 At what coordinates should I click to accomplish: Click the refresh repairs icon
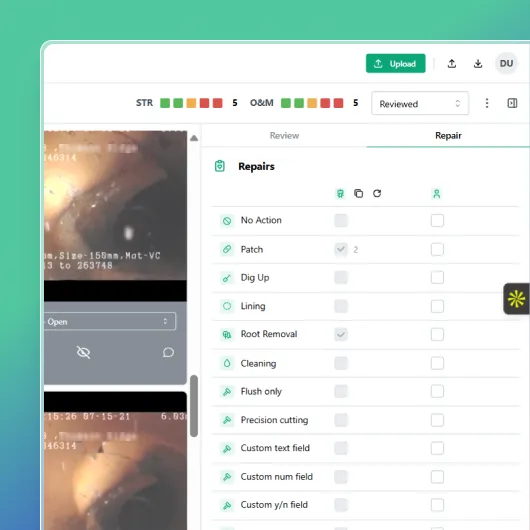click(377, 193)
